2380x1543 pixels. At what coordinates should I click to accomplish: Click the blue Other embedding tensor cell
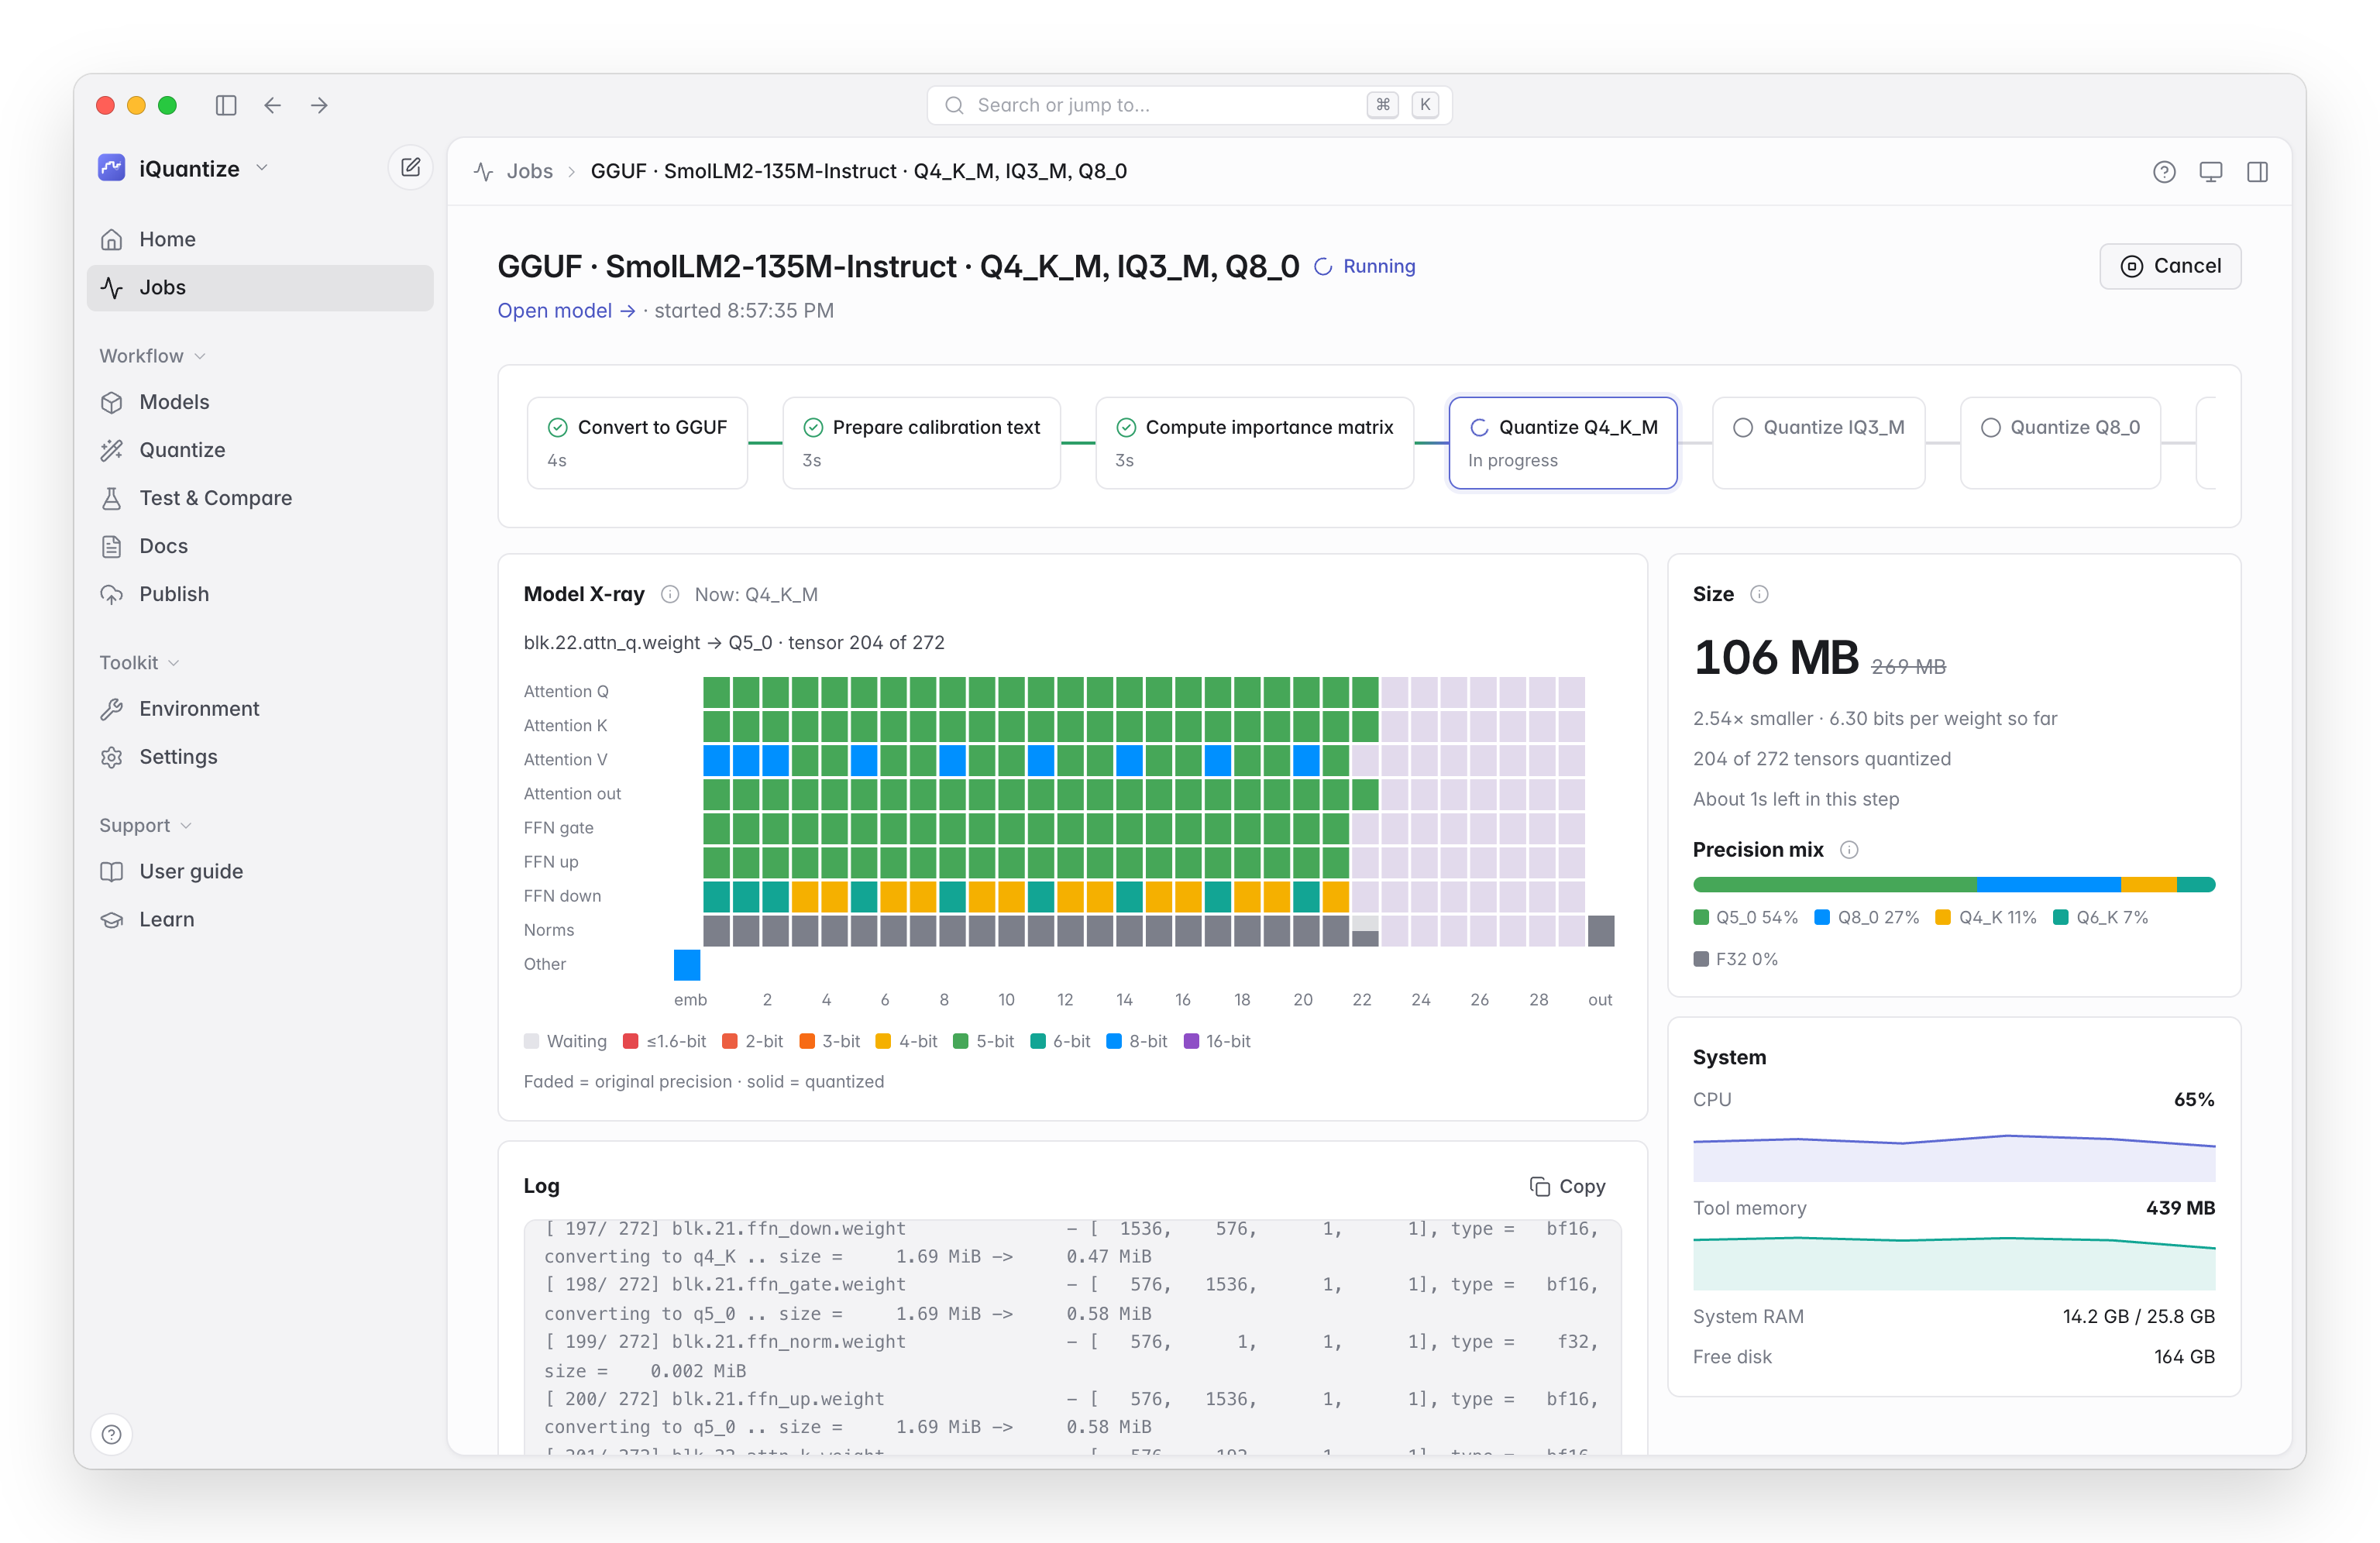pyautogui.click(x=687, y=965)
